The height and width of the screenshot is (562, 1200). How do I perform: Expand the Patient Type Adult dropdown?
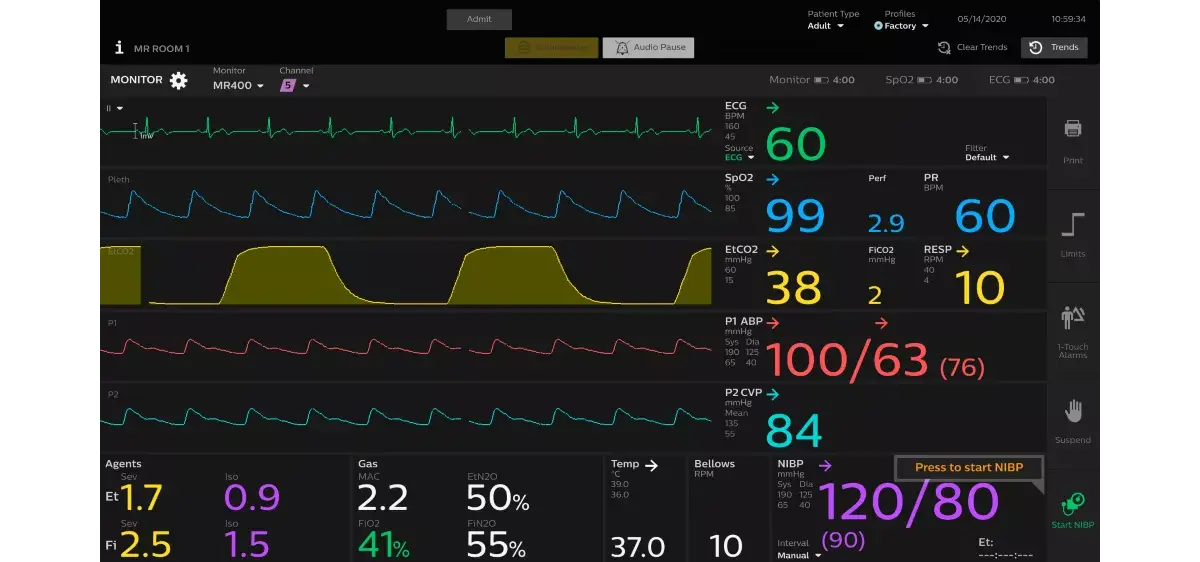tap(826, 26)
